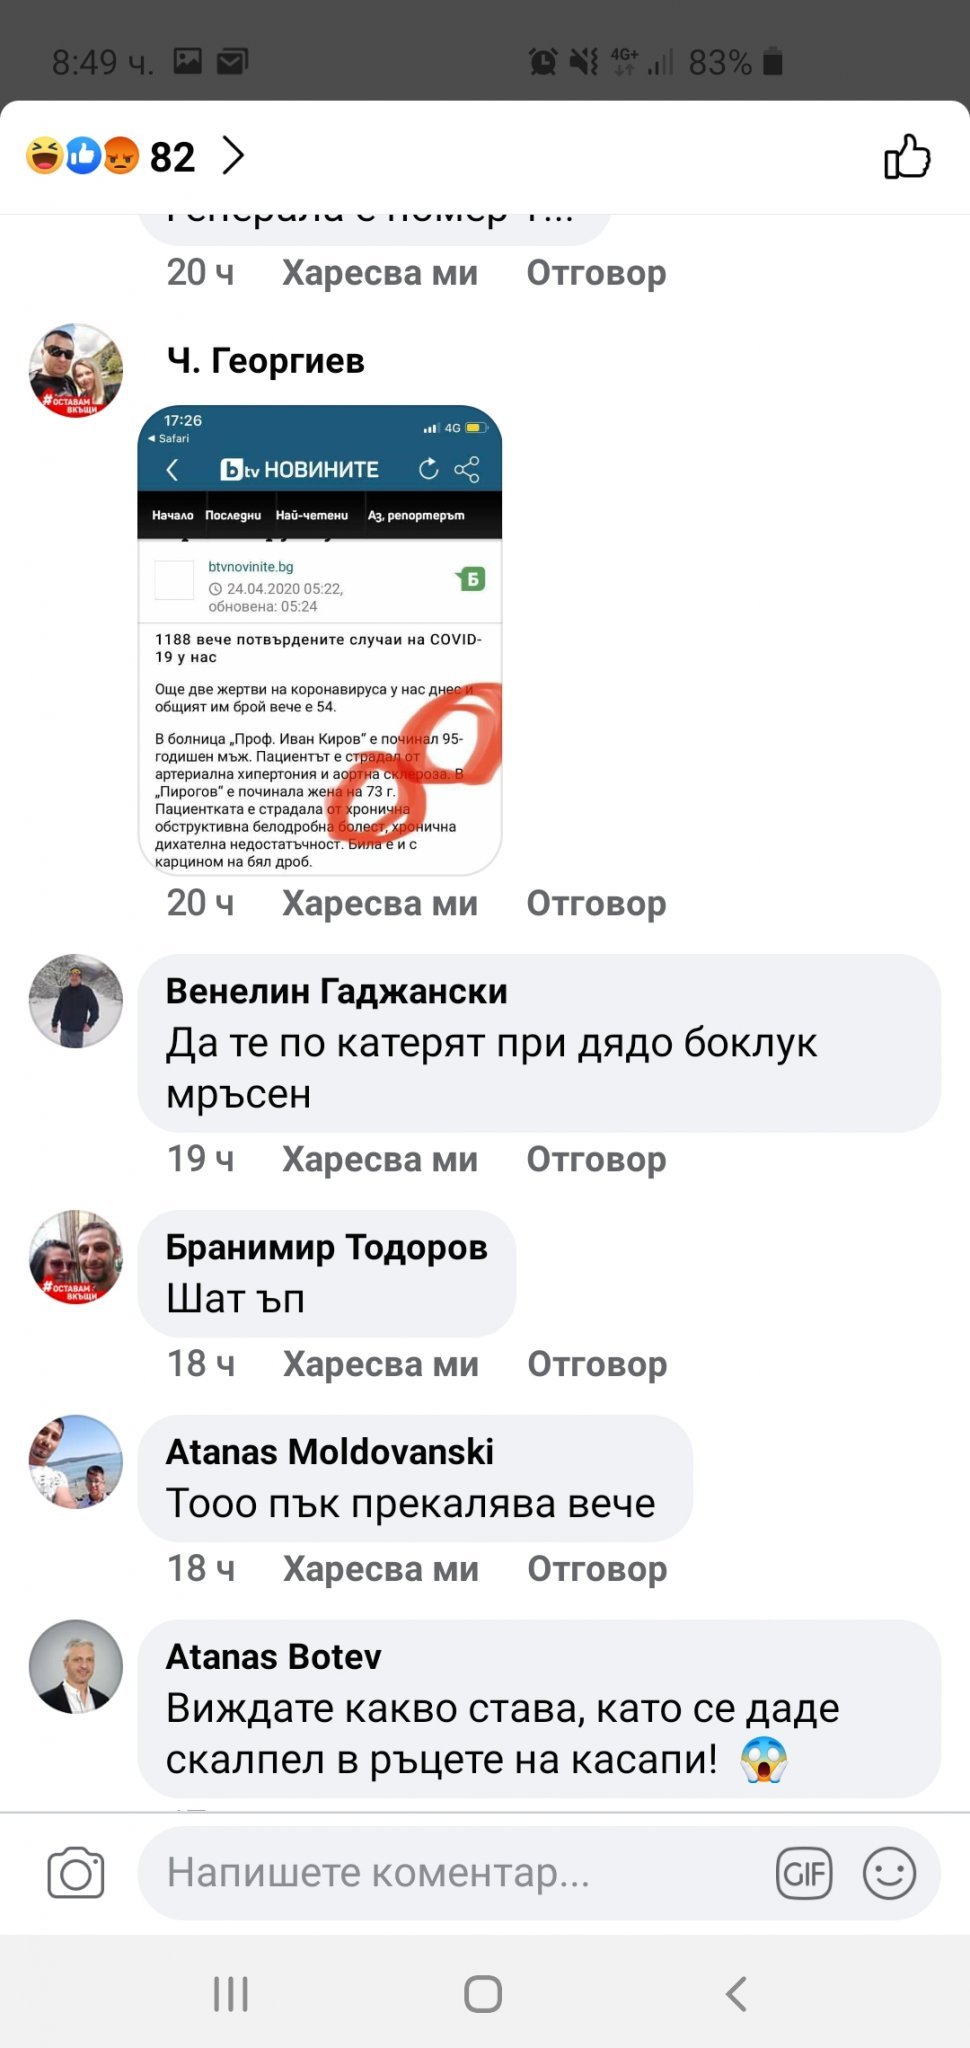Open Ч. Георгиев profile picture

point(76,370)
